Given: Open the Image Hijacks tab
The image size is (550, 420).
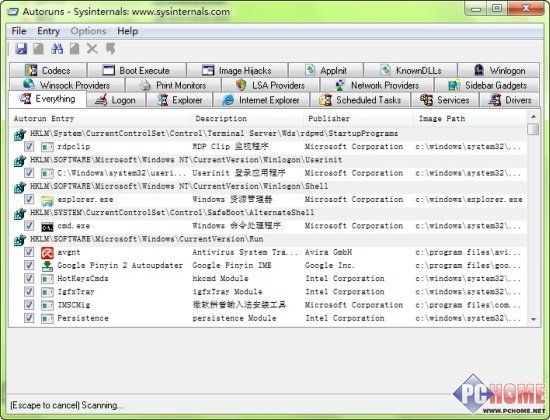Looking at the screenshot, I should click(x=237, y=71).
